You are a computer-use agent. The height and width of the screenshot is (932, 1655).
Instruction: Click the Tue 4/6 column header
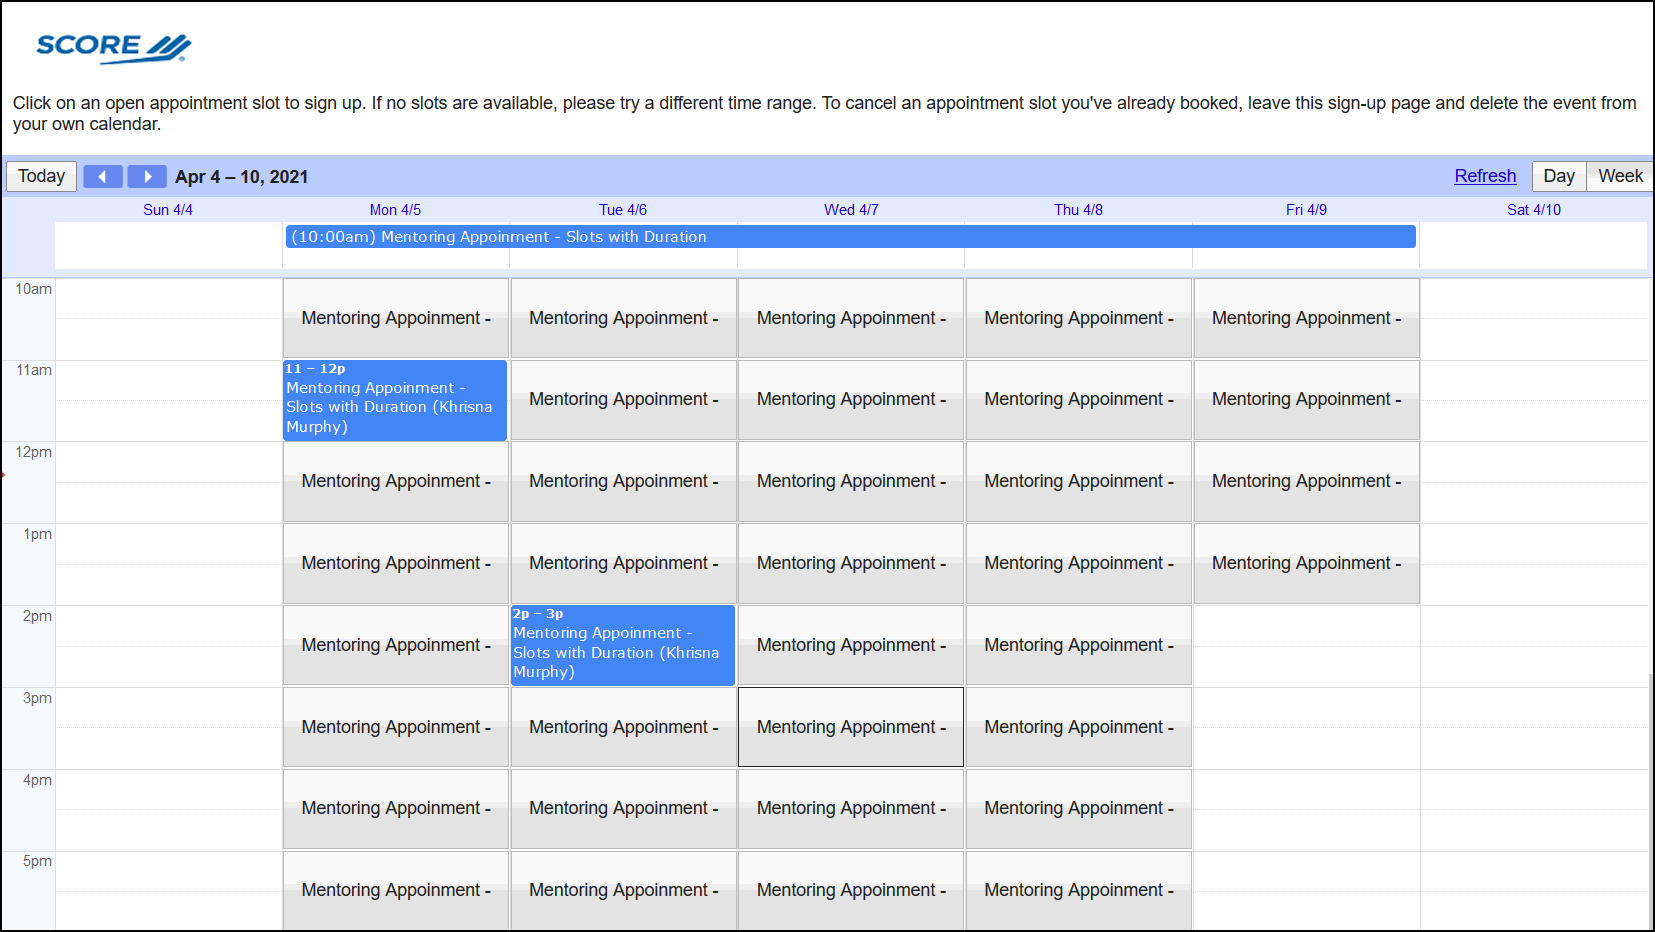coord(623,209)
